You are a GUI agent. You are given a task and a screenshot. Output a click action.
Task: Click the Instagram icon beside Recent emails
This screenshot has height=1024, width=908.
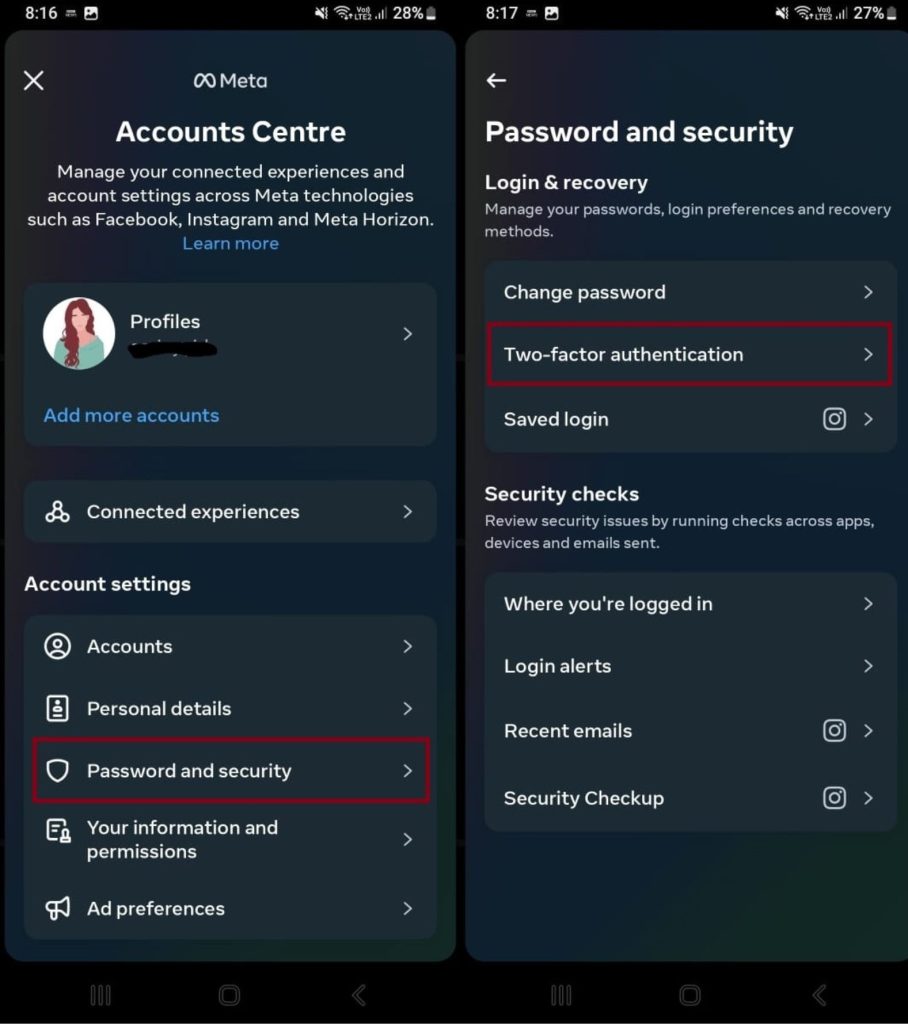tap(835, 731)
